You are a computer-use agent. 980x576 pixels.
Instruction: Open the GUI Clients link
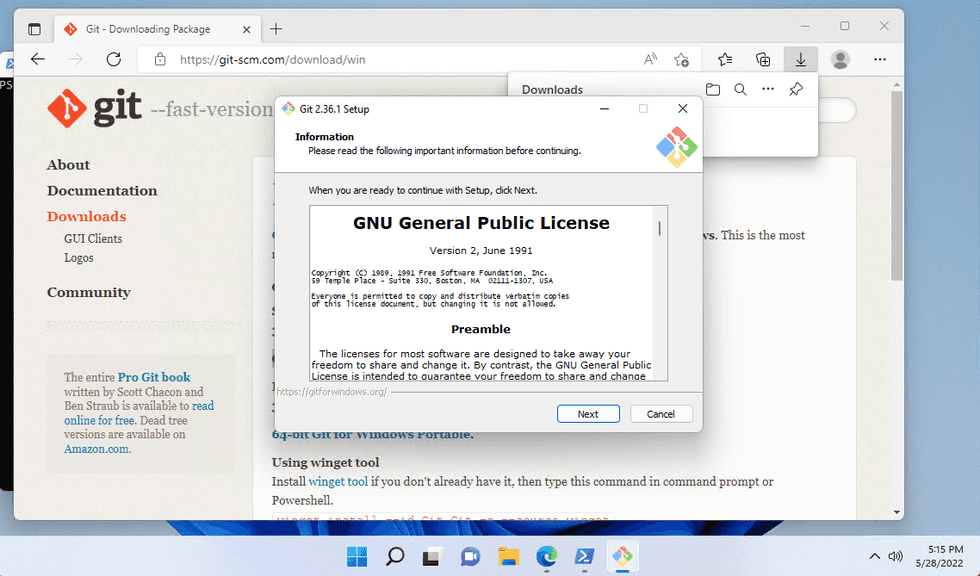(x=93, y=239)
